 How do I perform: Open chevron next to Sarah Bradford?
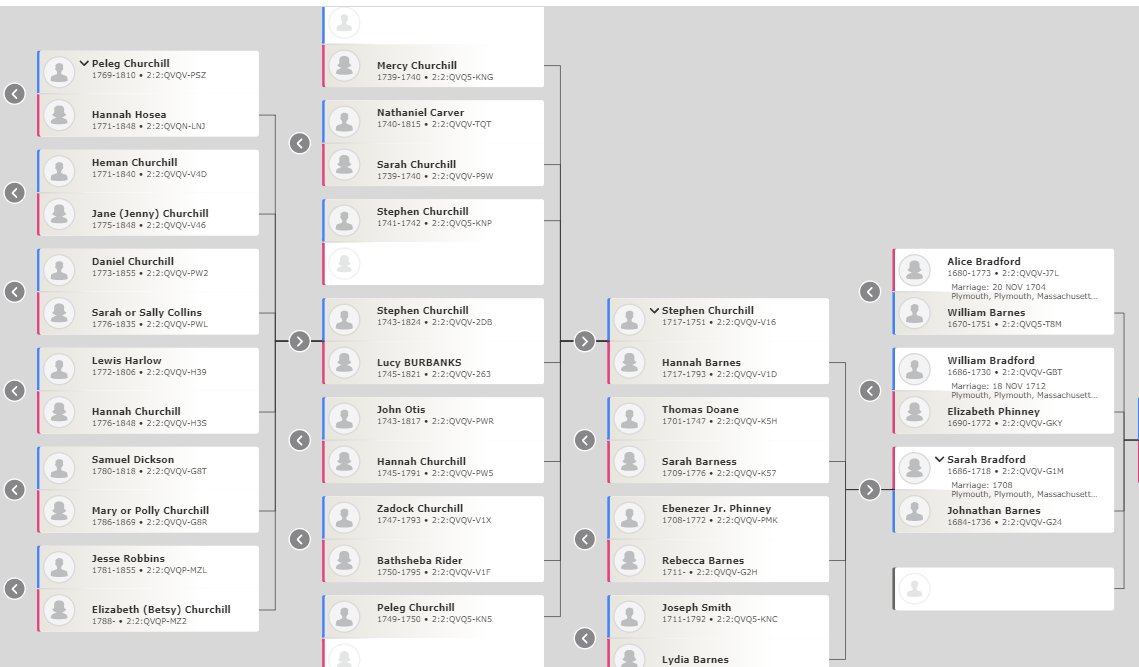(939, 459)
